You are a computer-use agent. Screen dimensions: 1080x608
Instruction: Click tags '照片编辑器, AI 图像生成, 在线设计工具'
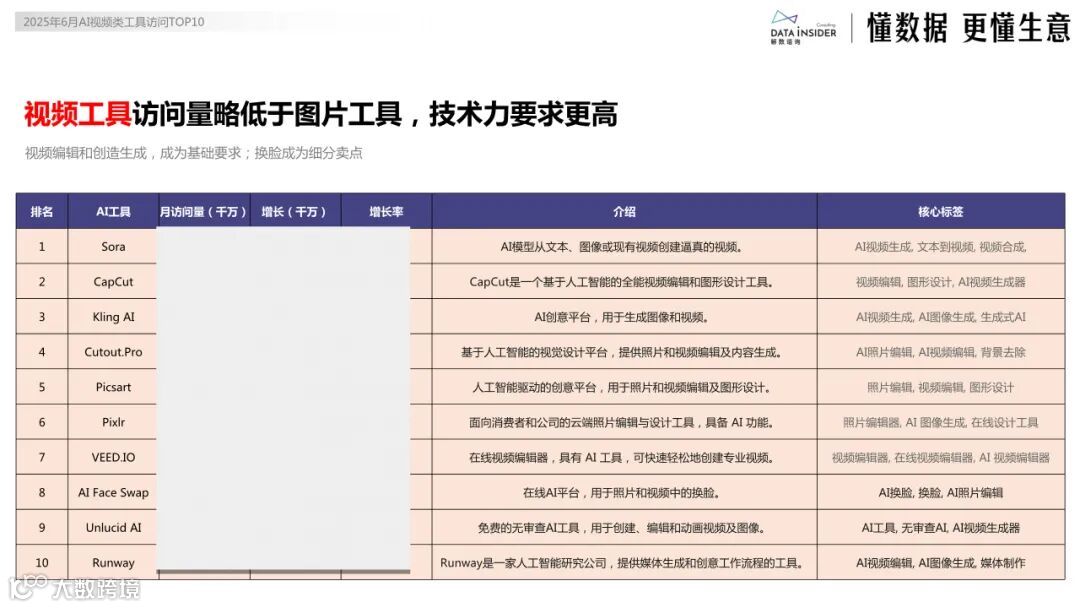tap(941, 422)
